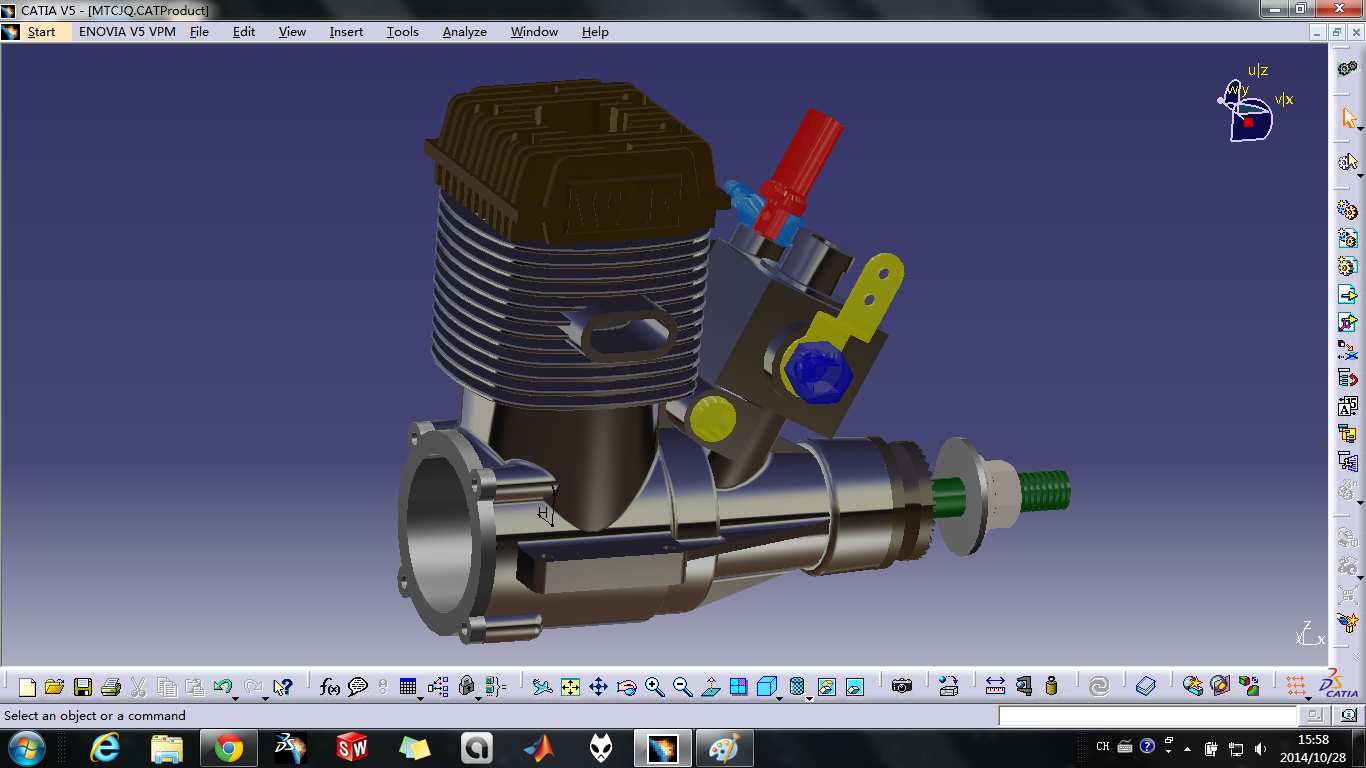Expand the Undo history dropdown arrow
Image resolution: width=1366 pixels, height=768 pixels.
coord(235,697)
